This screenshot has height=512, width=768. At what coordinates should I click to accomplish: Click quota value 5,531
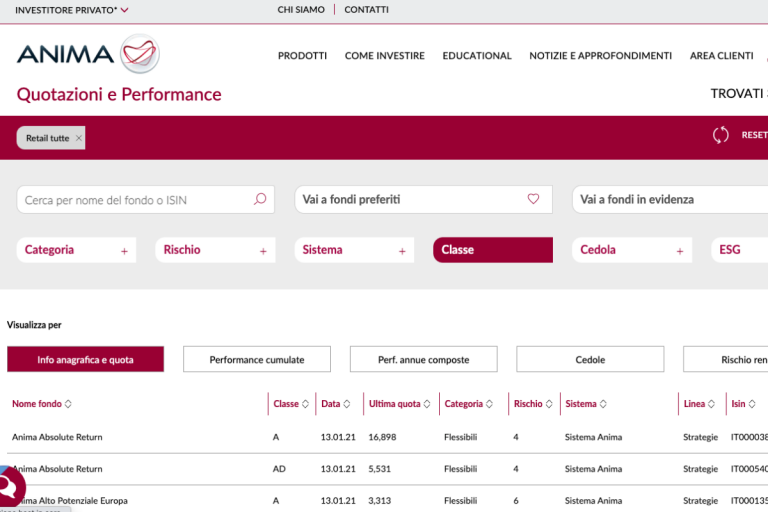pyautogui.click(x=380, y=469)
